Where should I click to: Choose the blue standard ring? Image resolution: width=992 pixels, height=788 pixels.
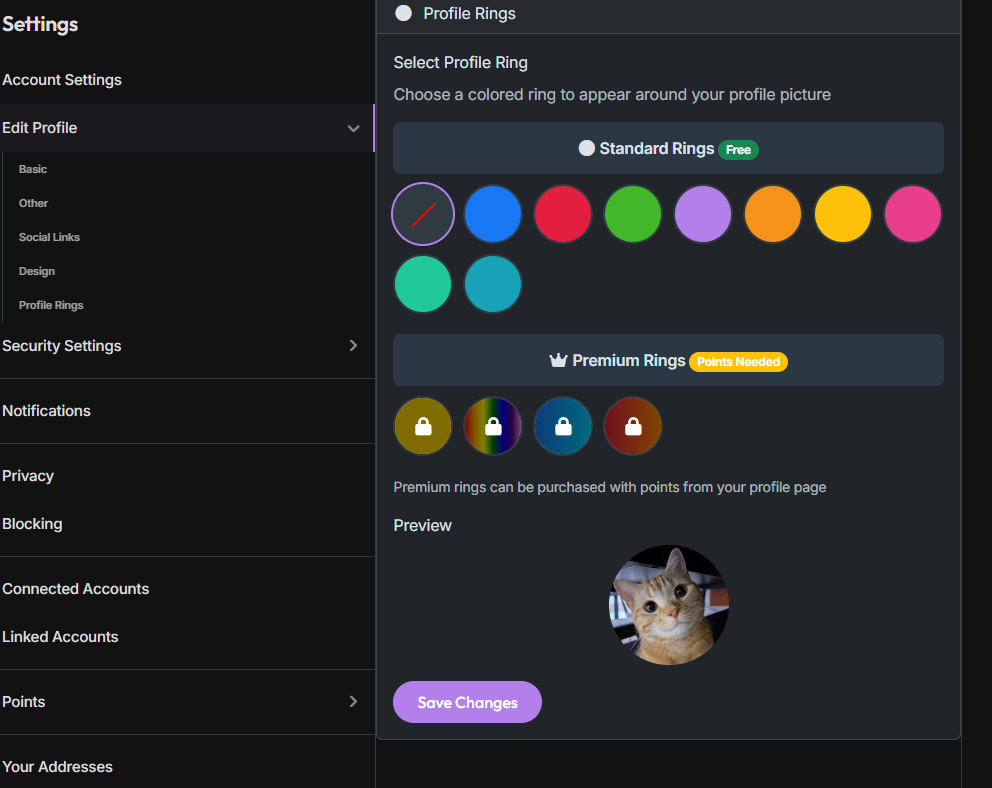pyautogui.click(x=493, y=214)
